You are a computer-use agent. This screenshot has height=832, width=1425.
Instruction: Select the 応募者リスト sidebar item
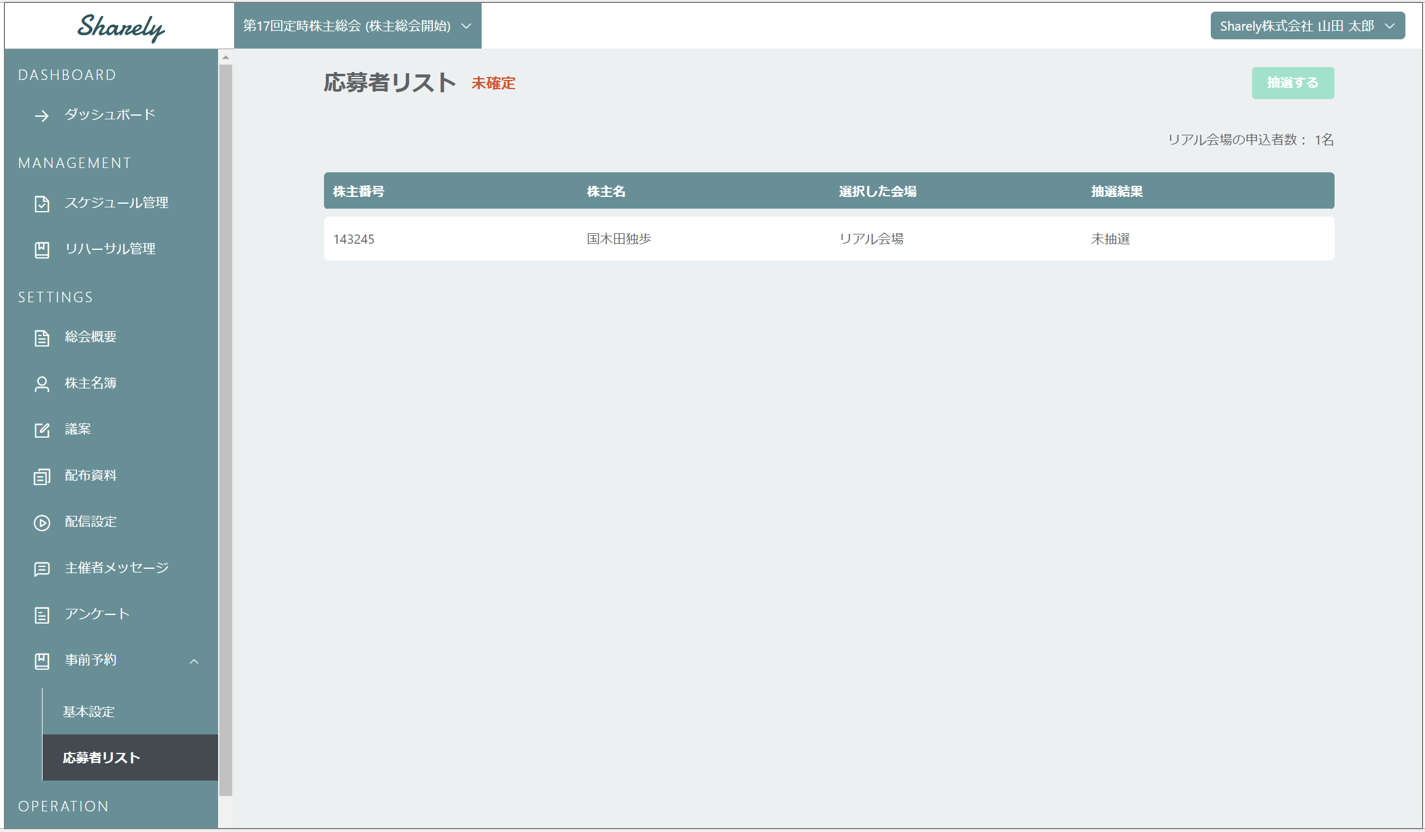(102, 758)
